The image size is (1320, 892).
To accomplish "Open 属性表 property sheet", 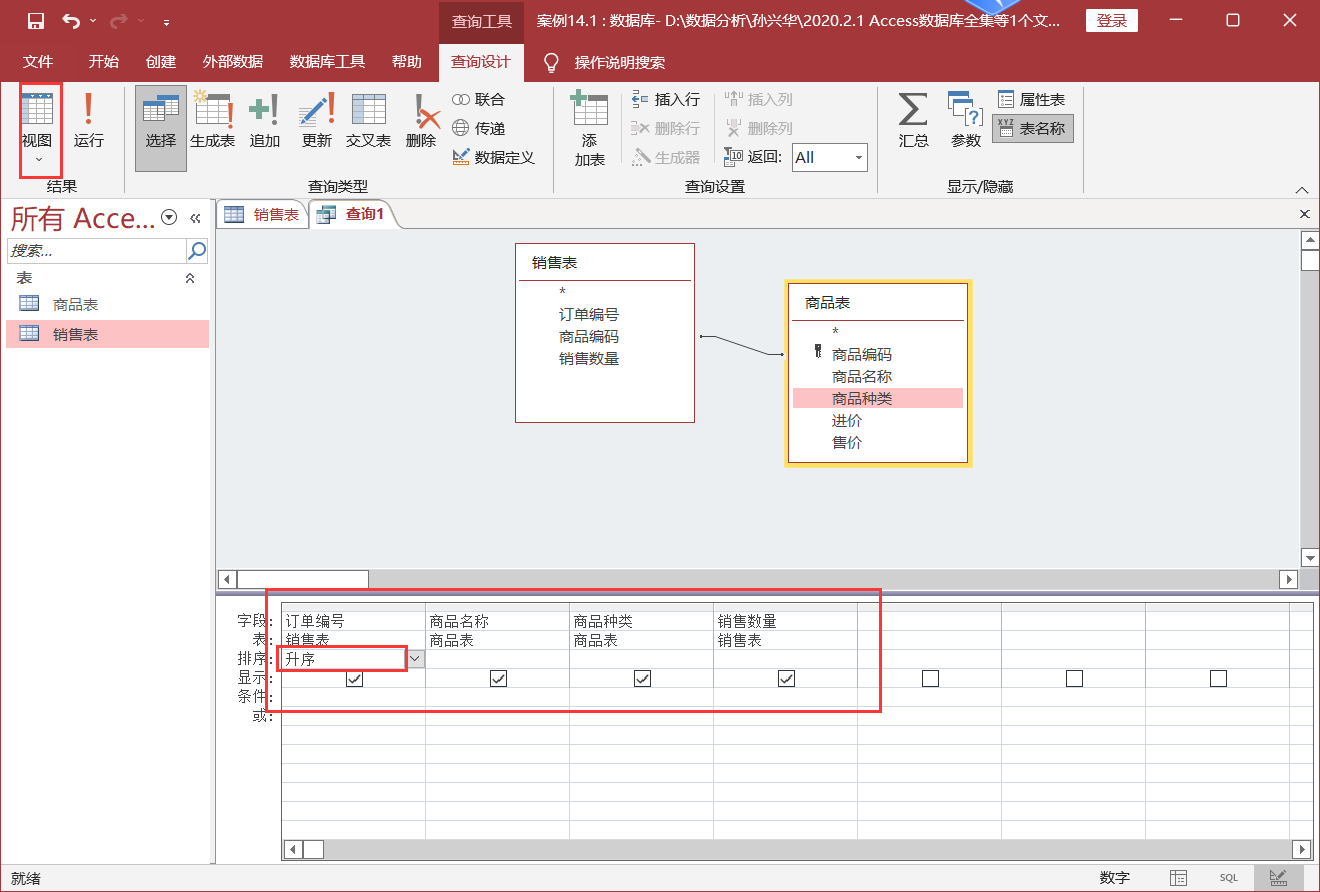I will (x=1032, y=99).
